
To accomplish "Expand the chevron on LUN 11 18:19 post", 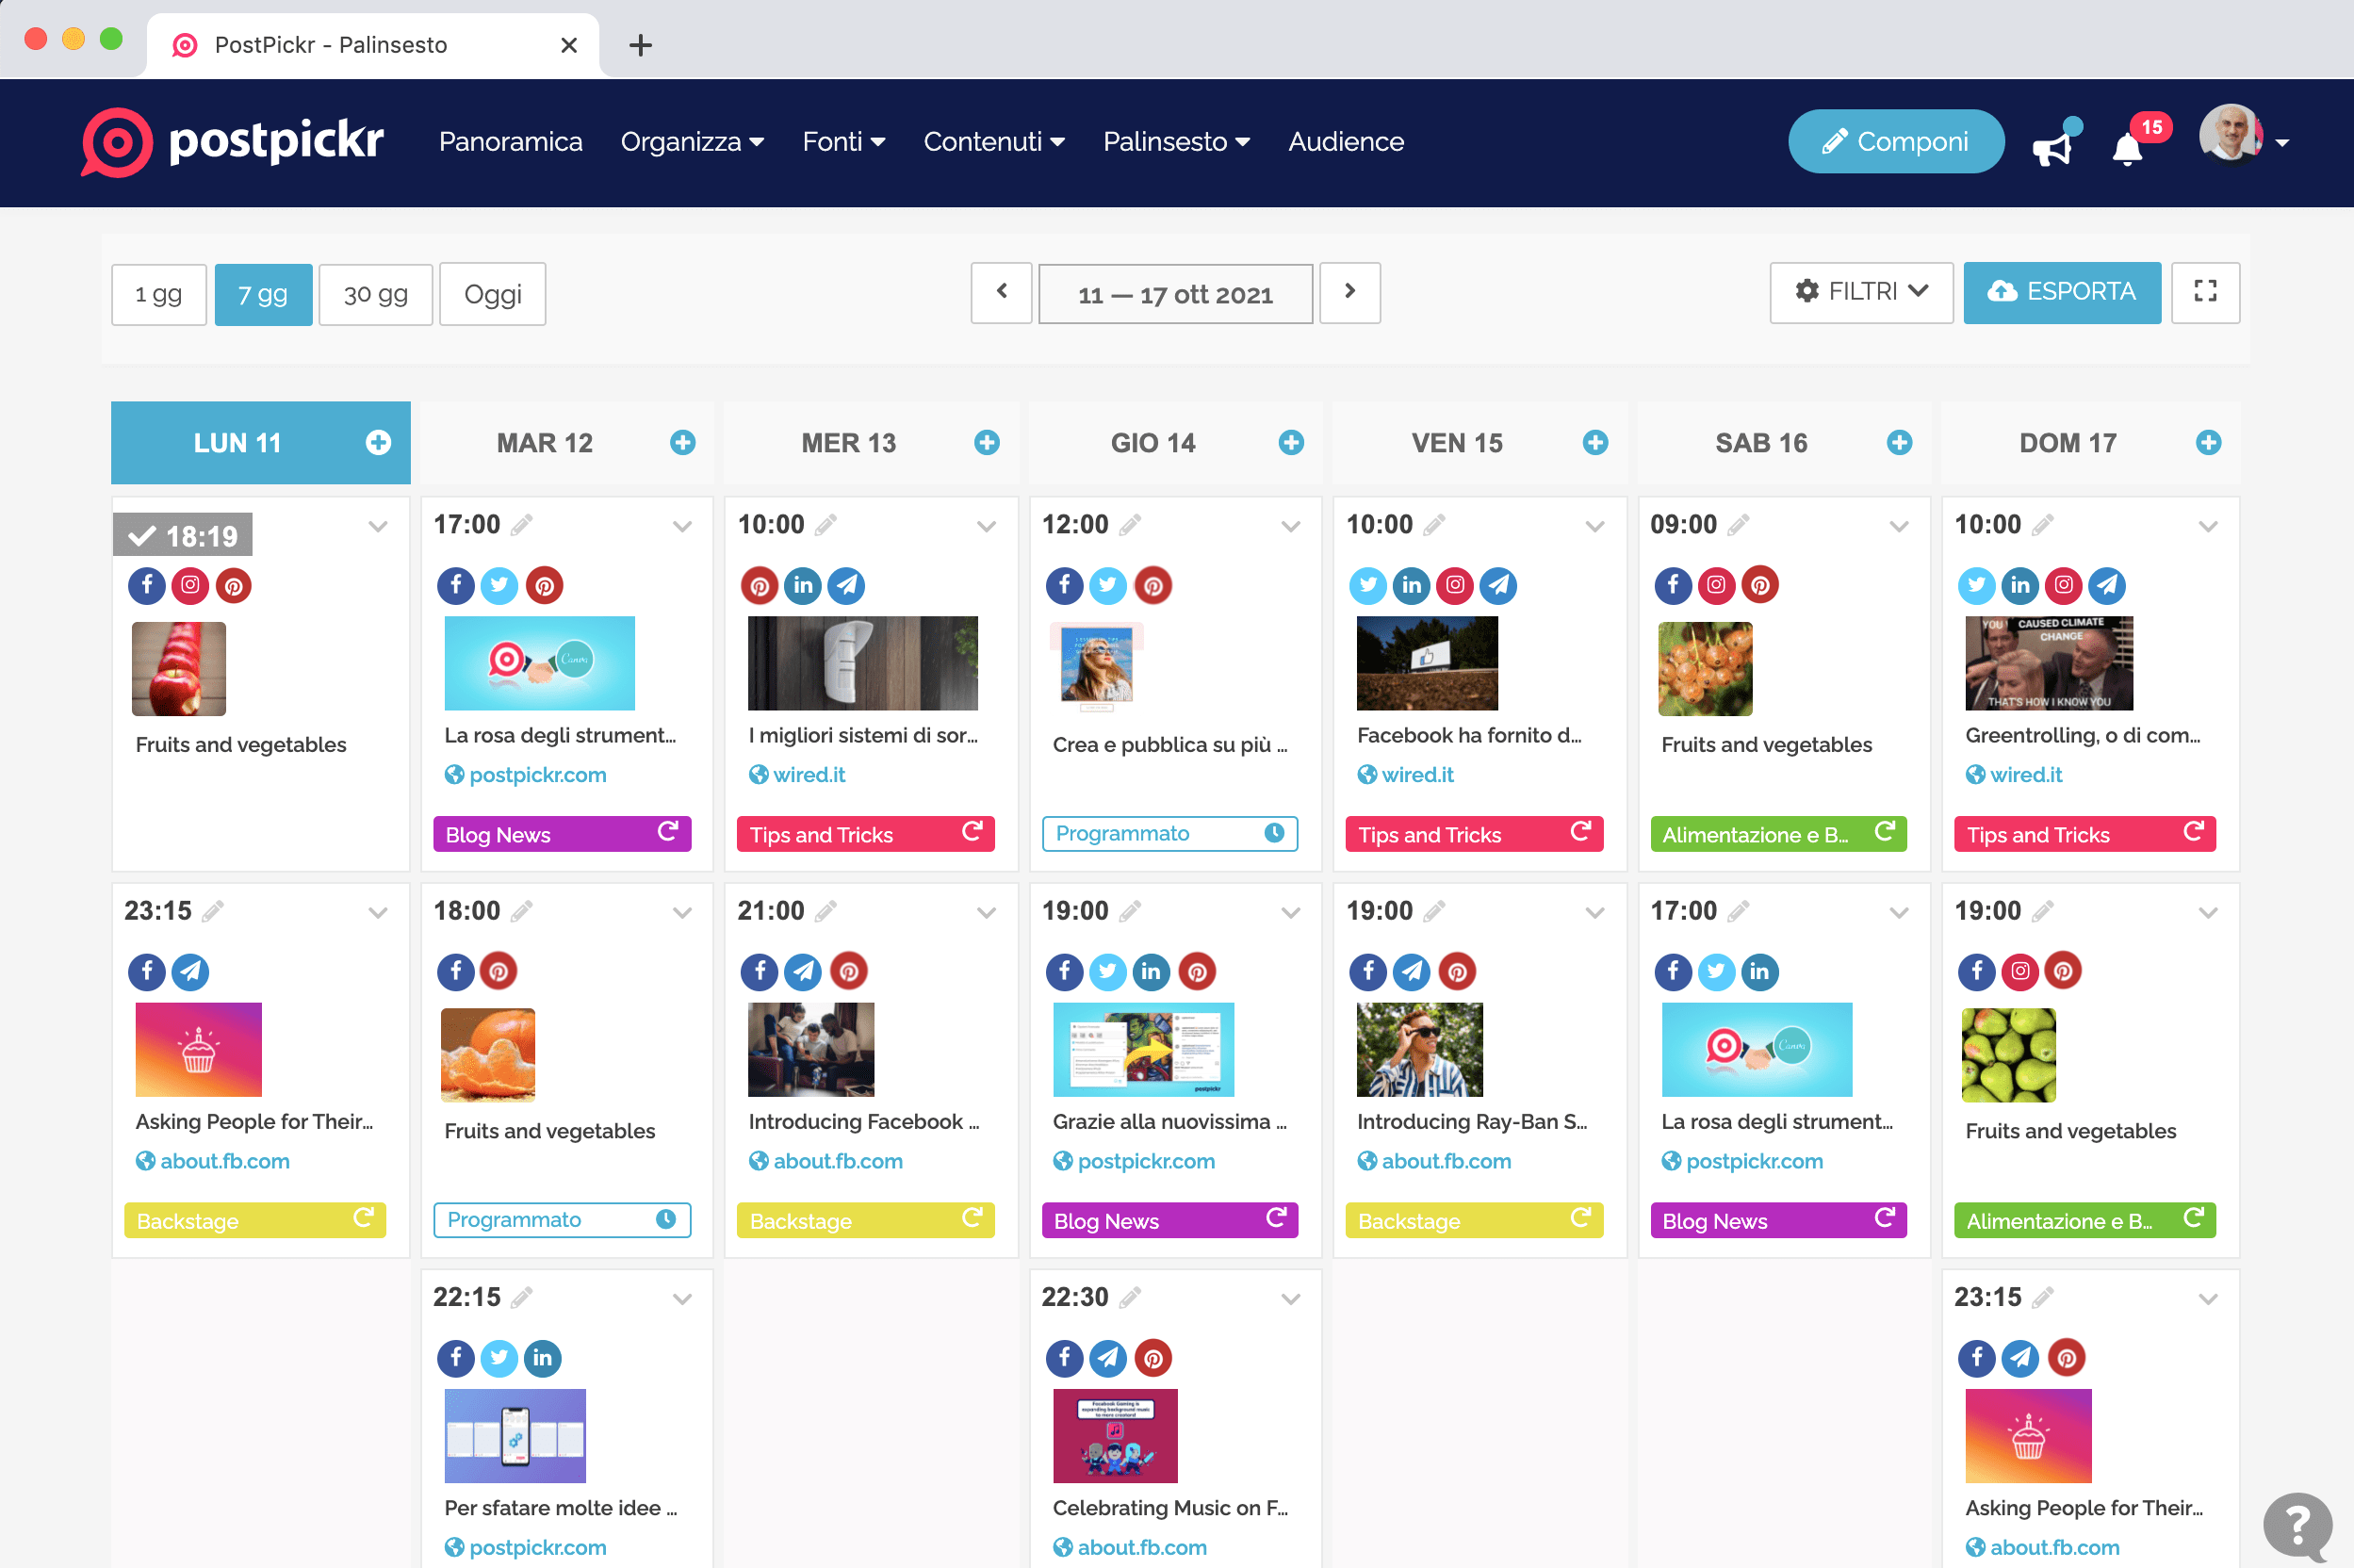I will click(x=378, y=526).
